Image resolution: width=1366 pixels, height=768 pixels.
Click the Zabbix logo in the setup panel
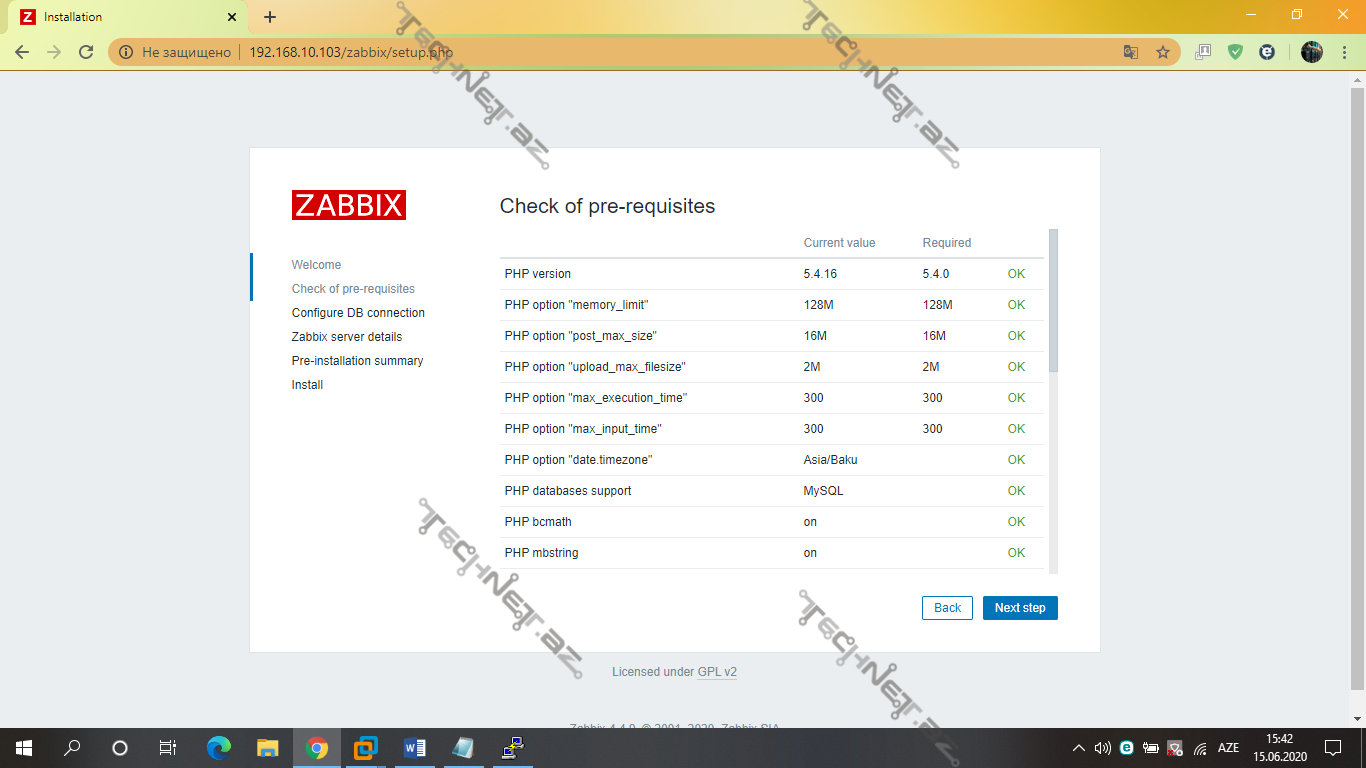pos(349,205)
